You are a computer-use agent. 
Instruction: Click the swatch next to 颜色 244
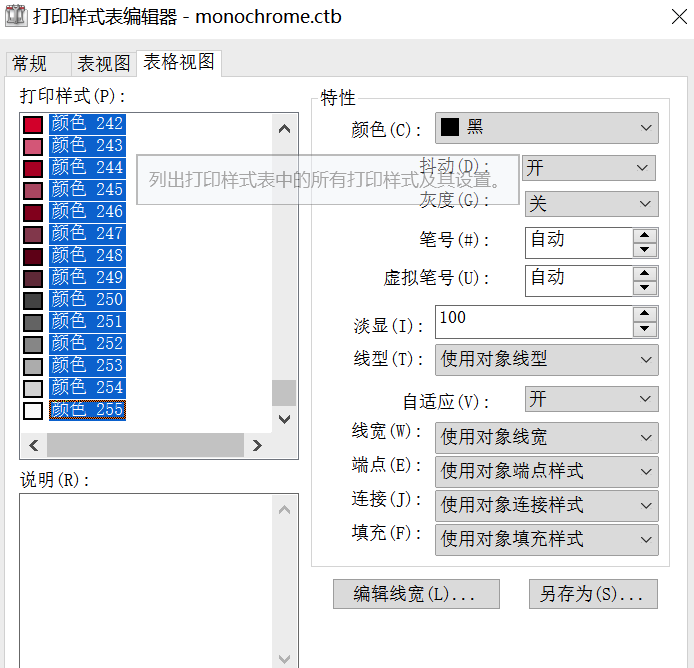(33, 169)
